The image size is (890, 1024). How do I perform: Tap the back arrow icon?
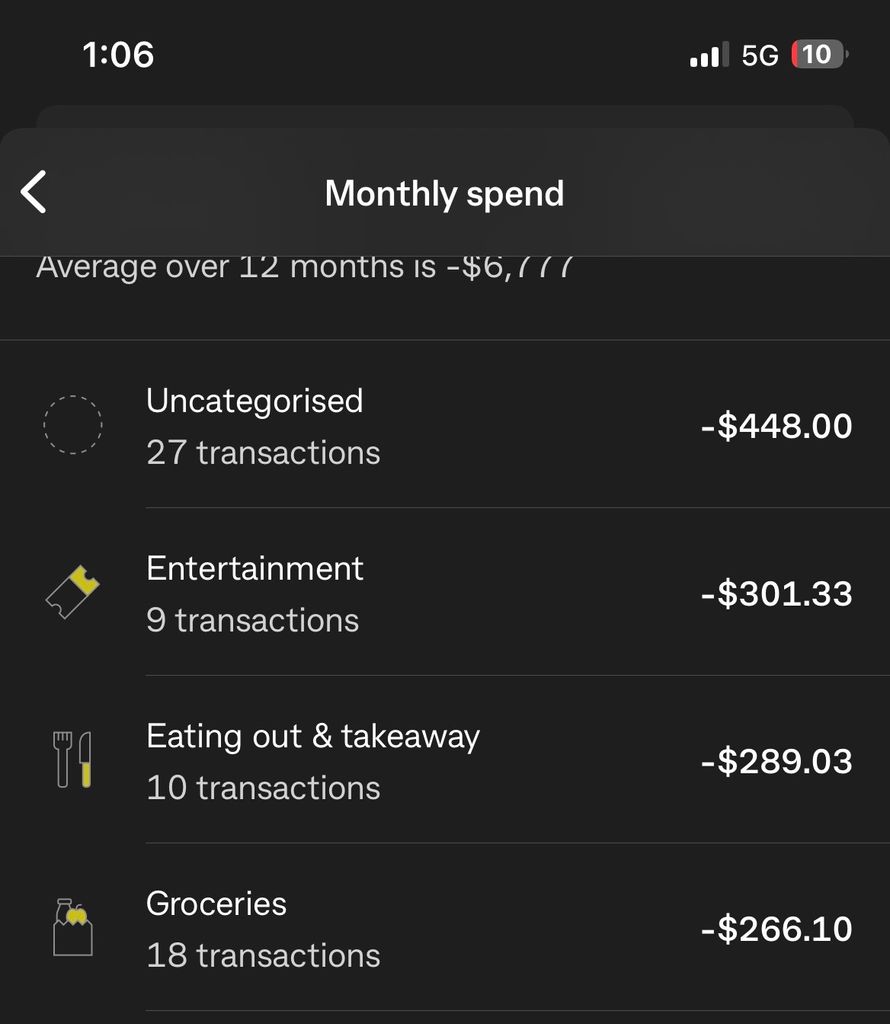pyautogui.click(x=34, y=192)
